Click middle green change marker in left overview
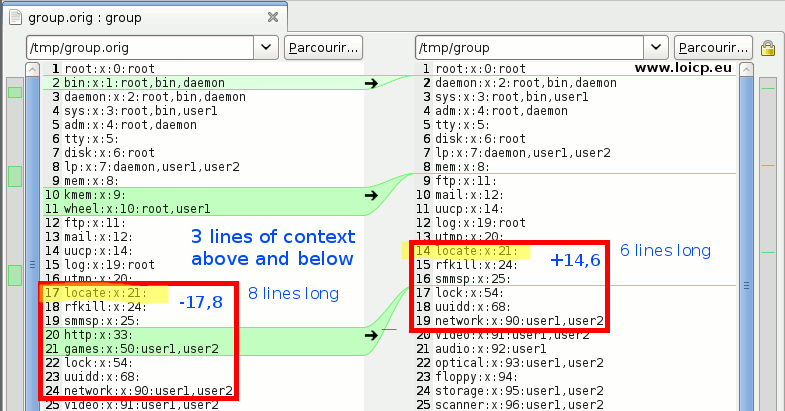 click(x=14, y=176)
